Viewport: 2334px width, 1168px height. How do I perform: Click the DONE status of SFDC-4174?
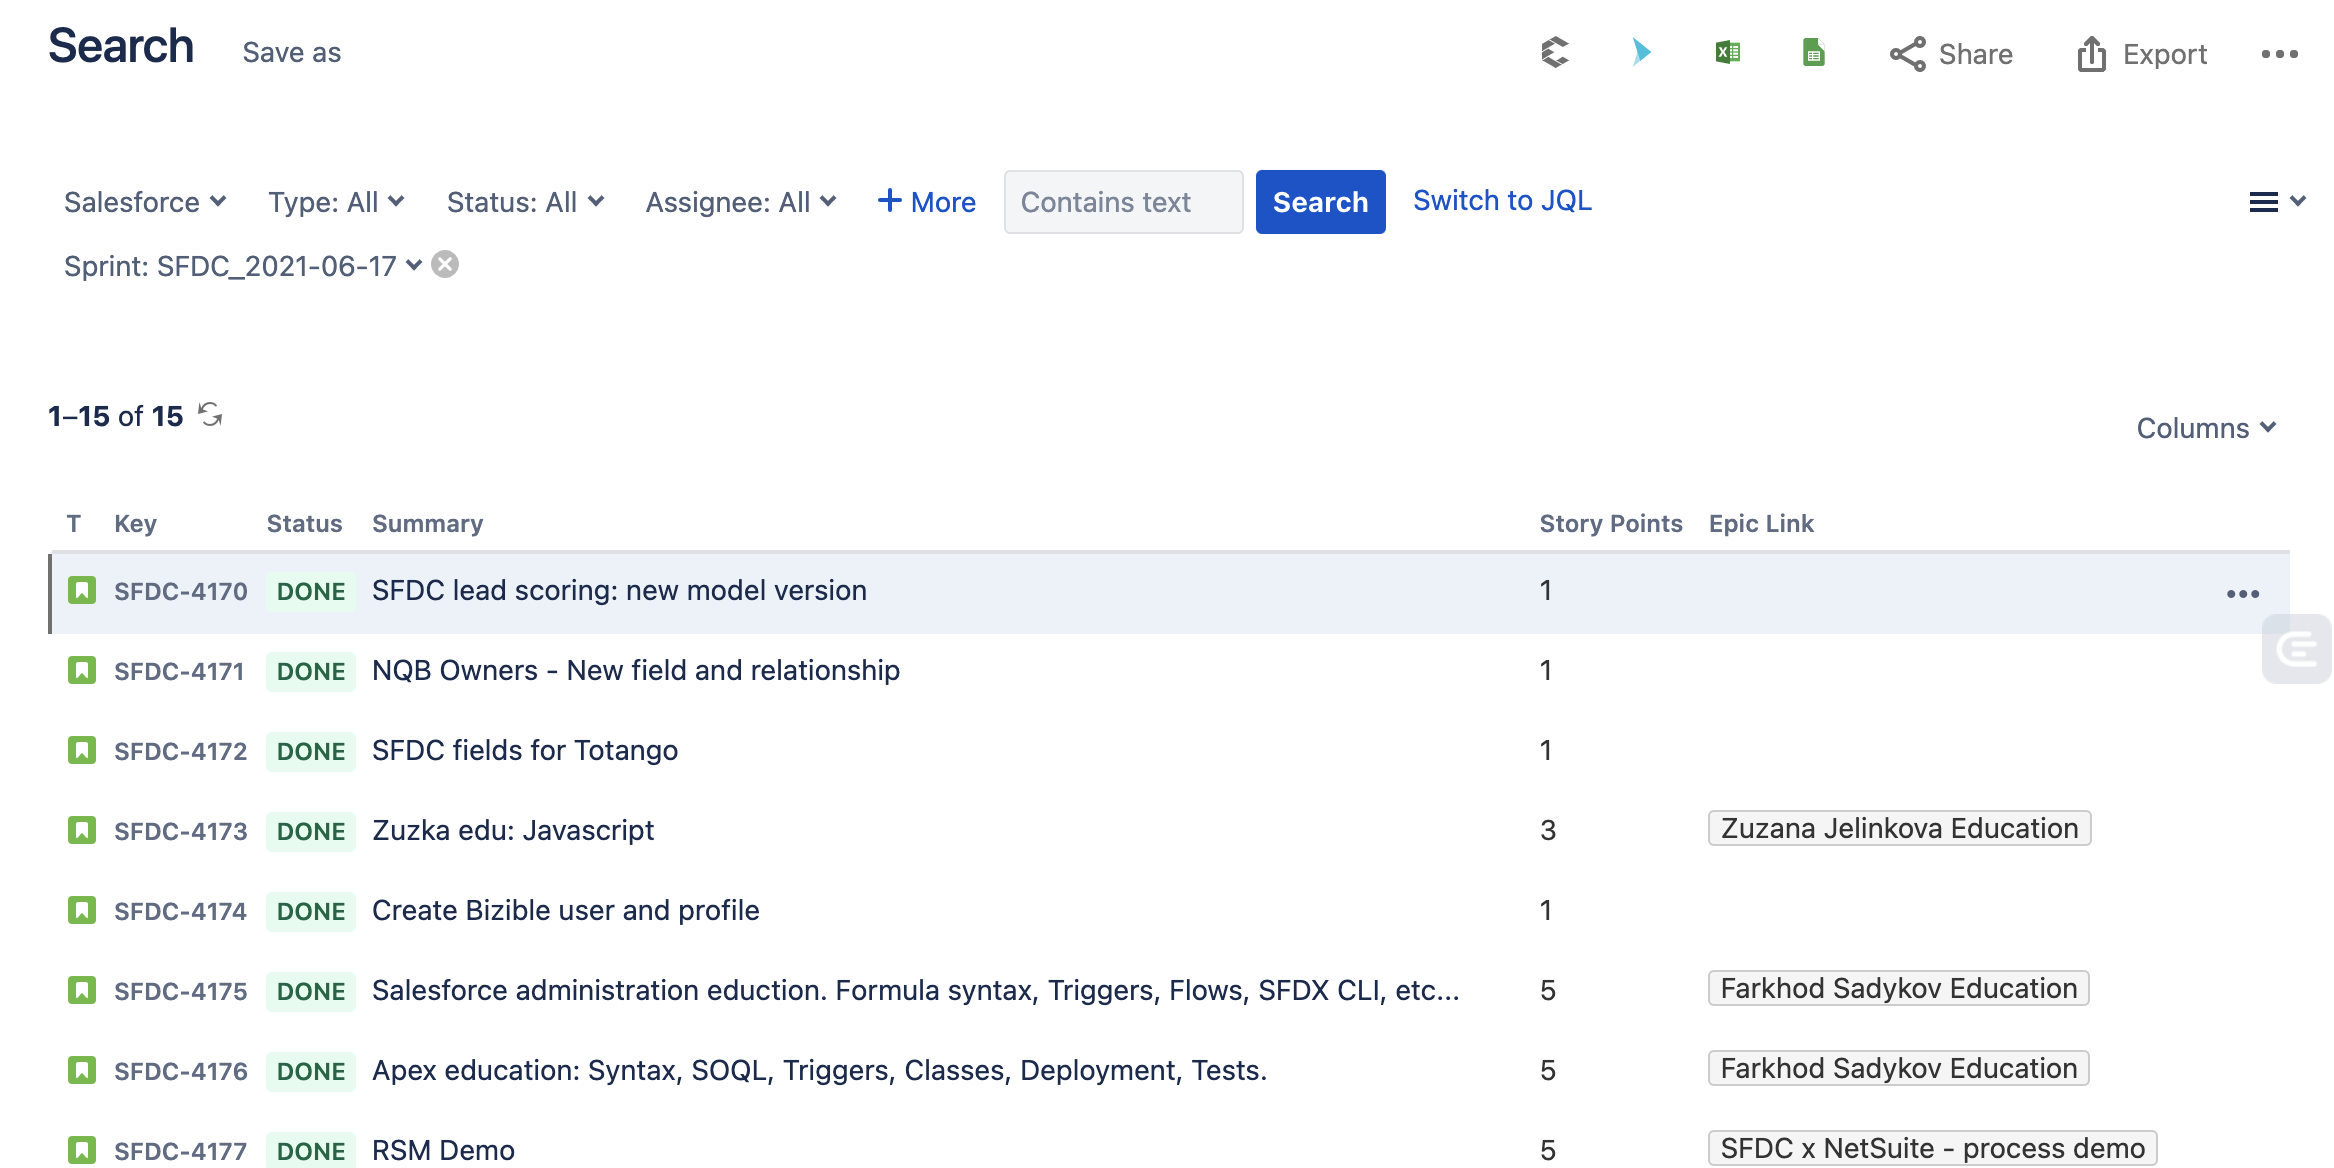[311, 911]
